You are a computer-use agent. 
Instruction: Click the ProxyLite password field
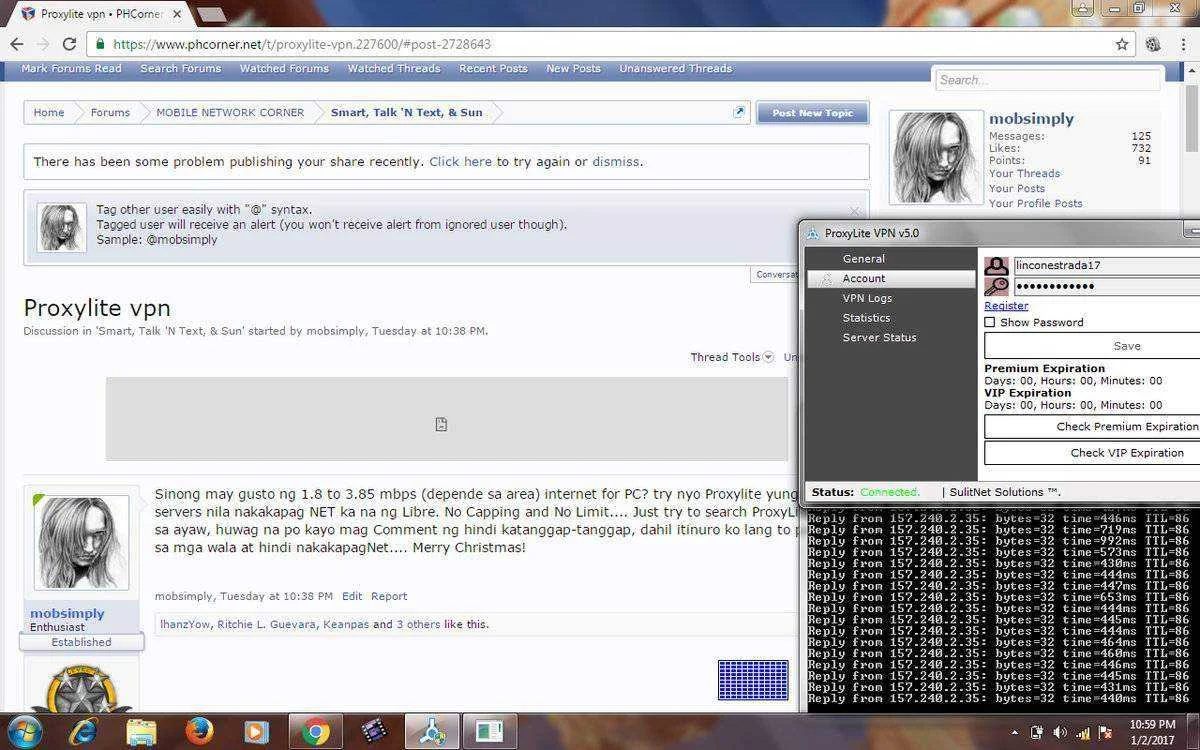pos(1106,287)
